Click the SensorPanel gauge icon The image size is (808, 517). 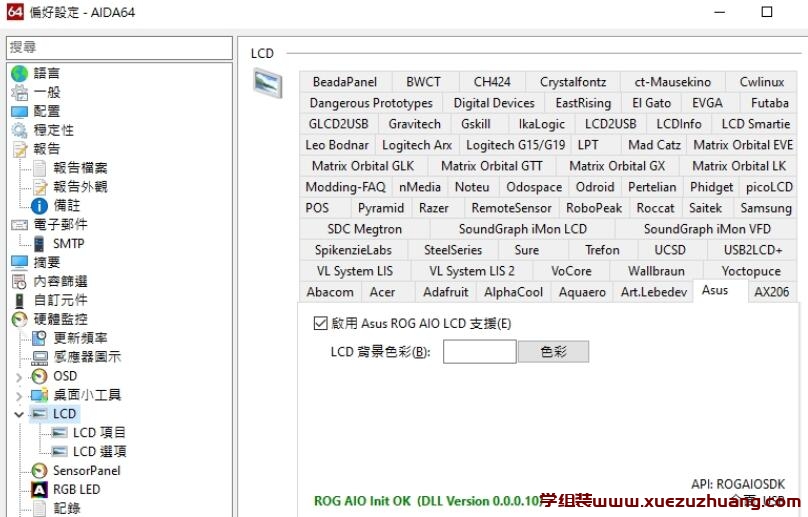[x=40, y=471]
